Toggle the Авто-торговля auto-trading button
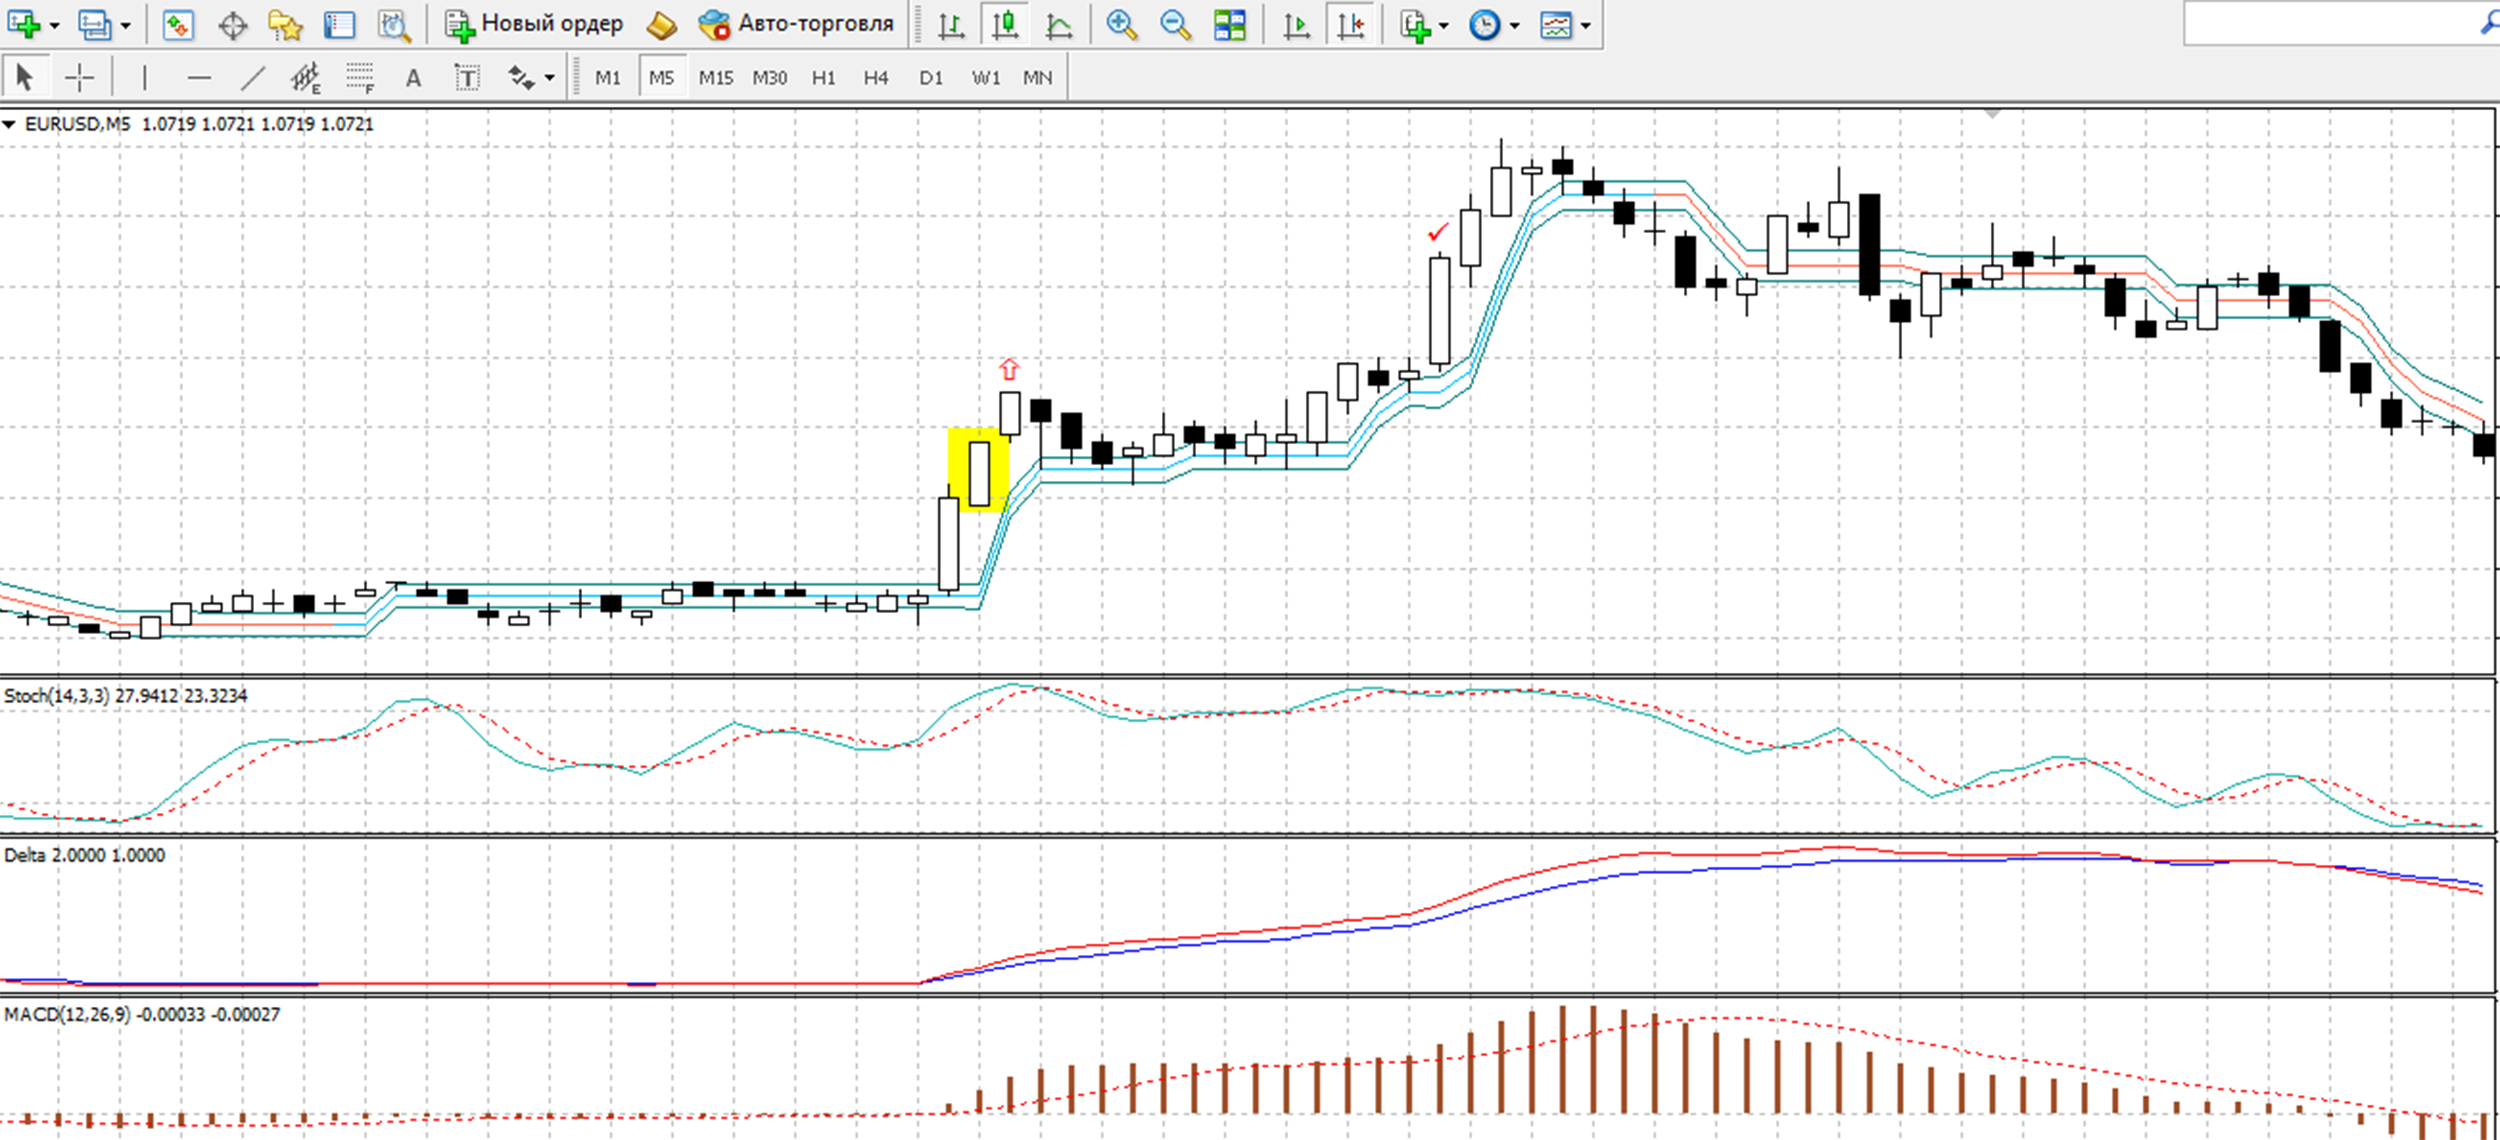 [x=796, y=25]
